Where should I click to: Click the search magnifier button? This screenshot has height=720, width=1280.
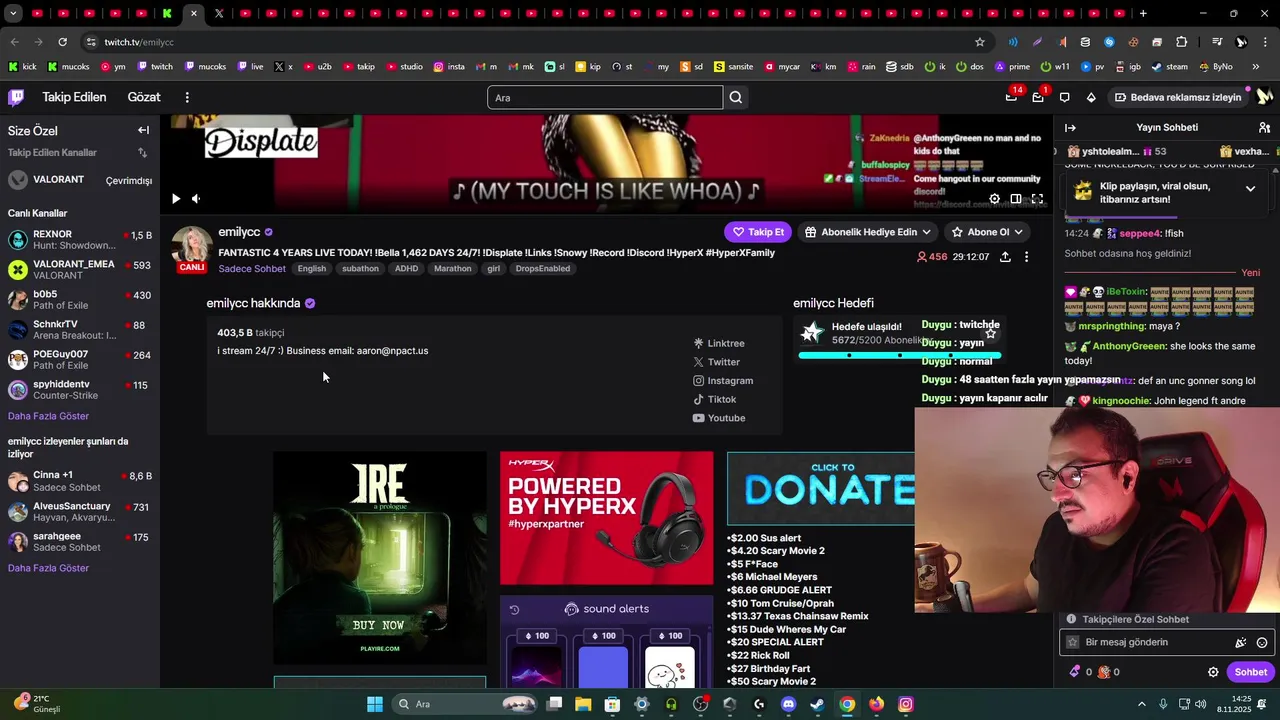(736, 97)
